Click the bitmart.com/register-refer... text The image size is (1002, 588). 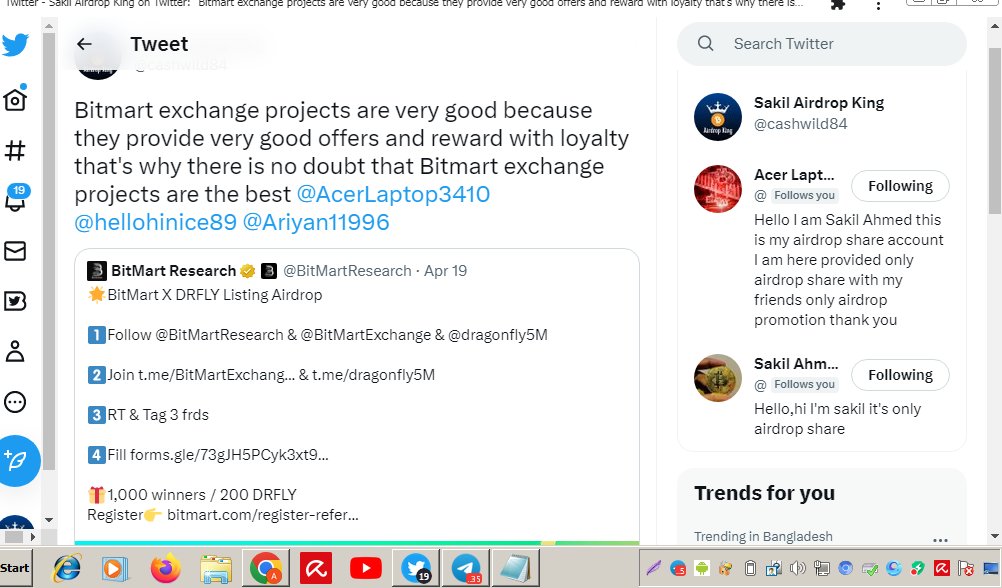(263, 514)
